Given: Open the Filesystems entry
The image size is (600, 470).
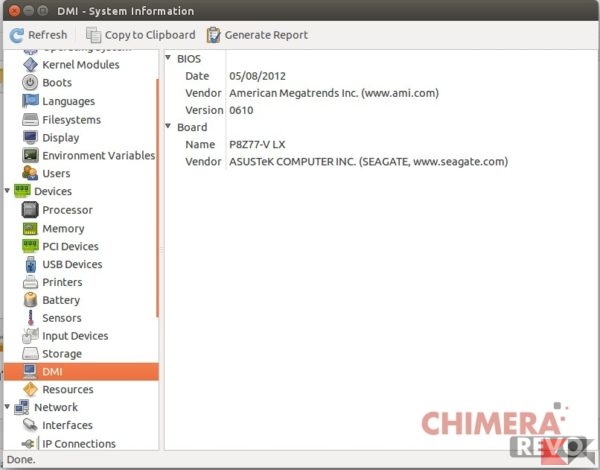Looking at the screenshot, I should point(72,120).
